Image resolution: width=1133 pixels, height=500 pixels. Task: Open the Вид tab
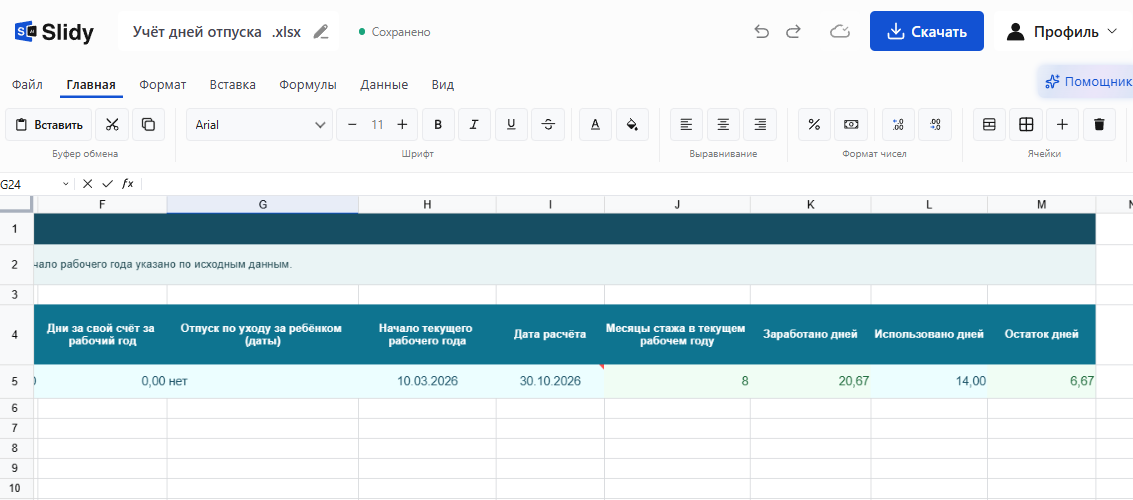pos(443,85)
